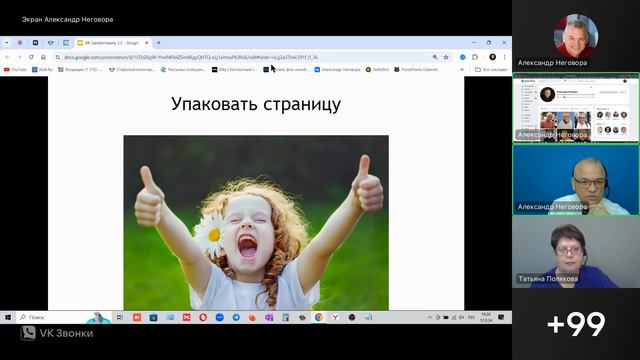
Task: Show hidden system tray icons chevron
Action: click(x=429, y=317)
